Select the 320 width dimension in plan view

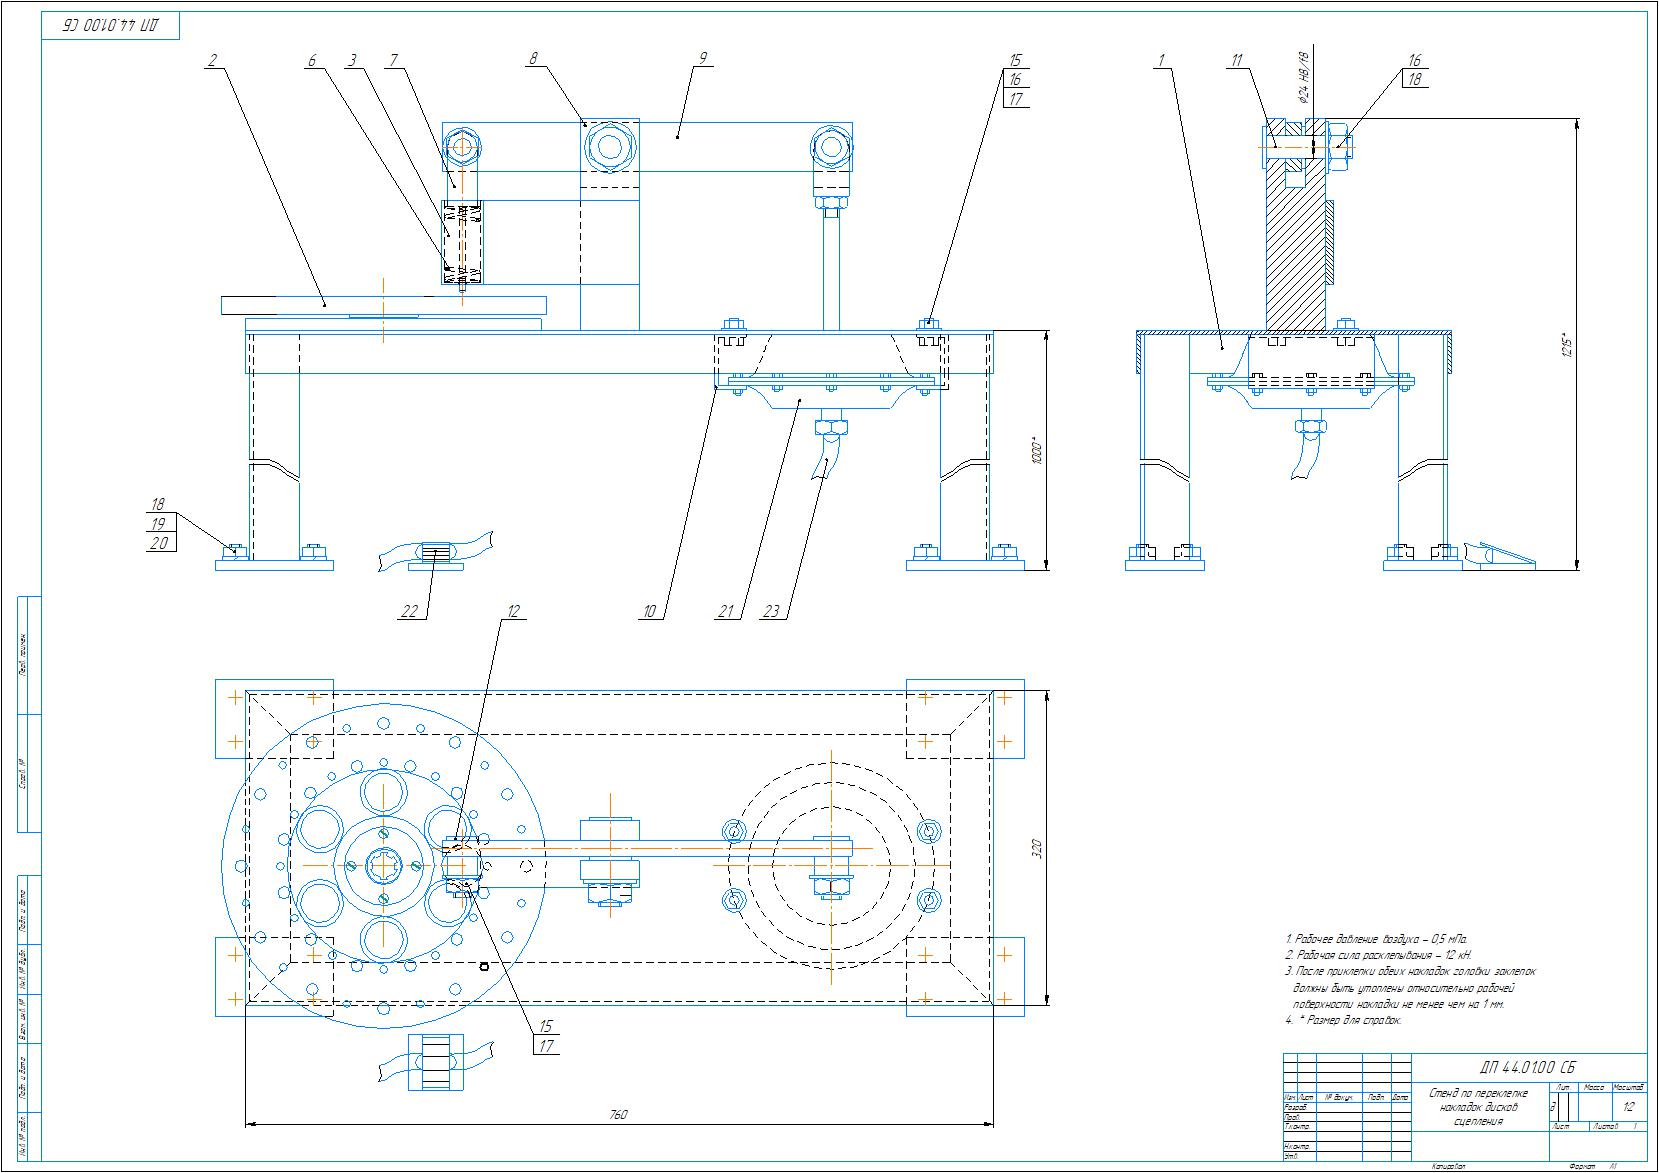(x=1036, y=849)
